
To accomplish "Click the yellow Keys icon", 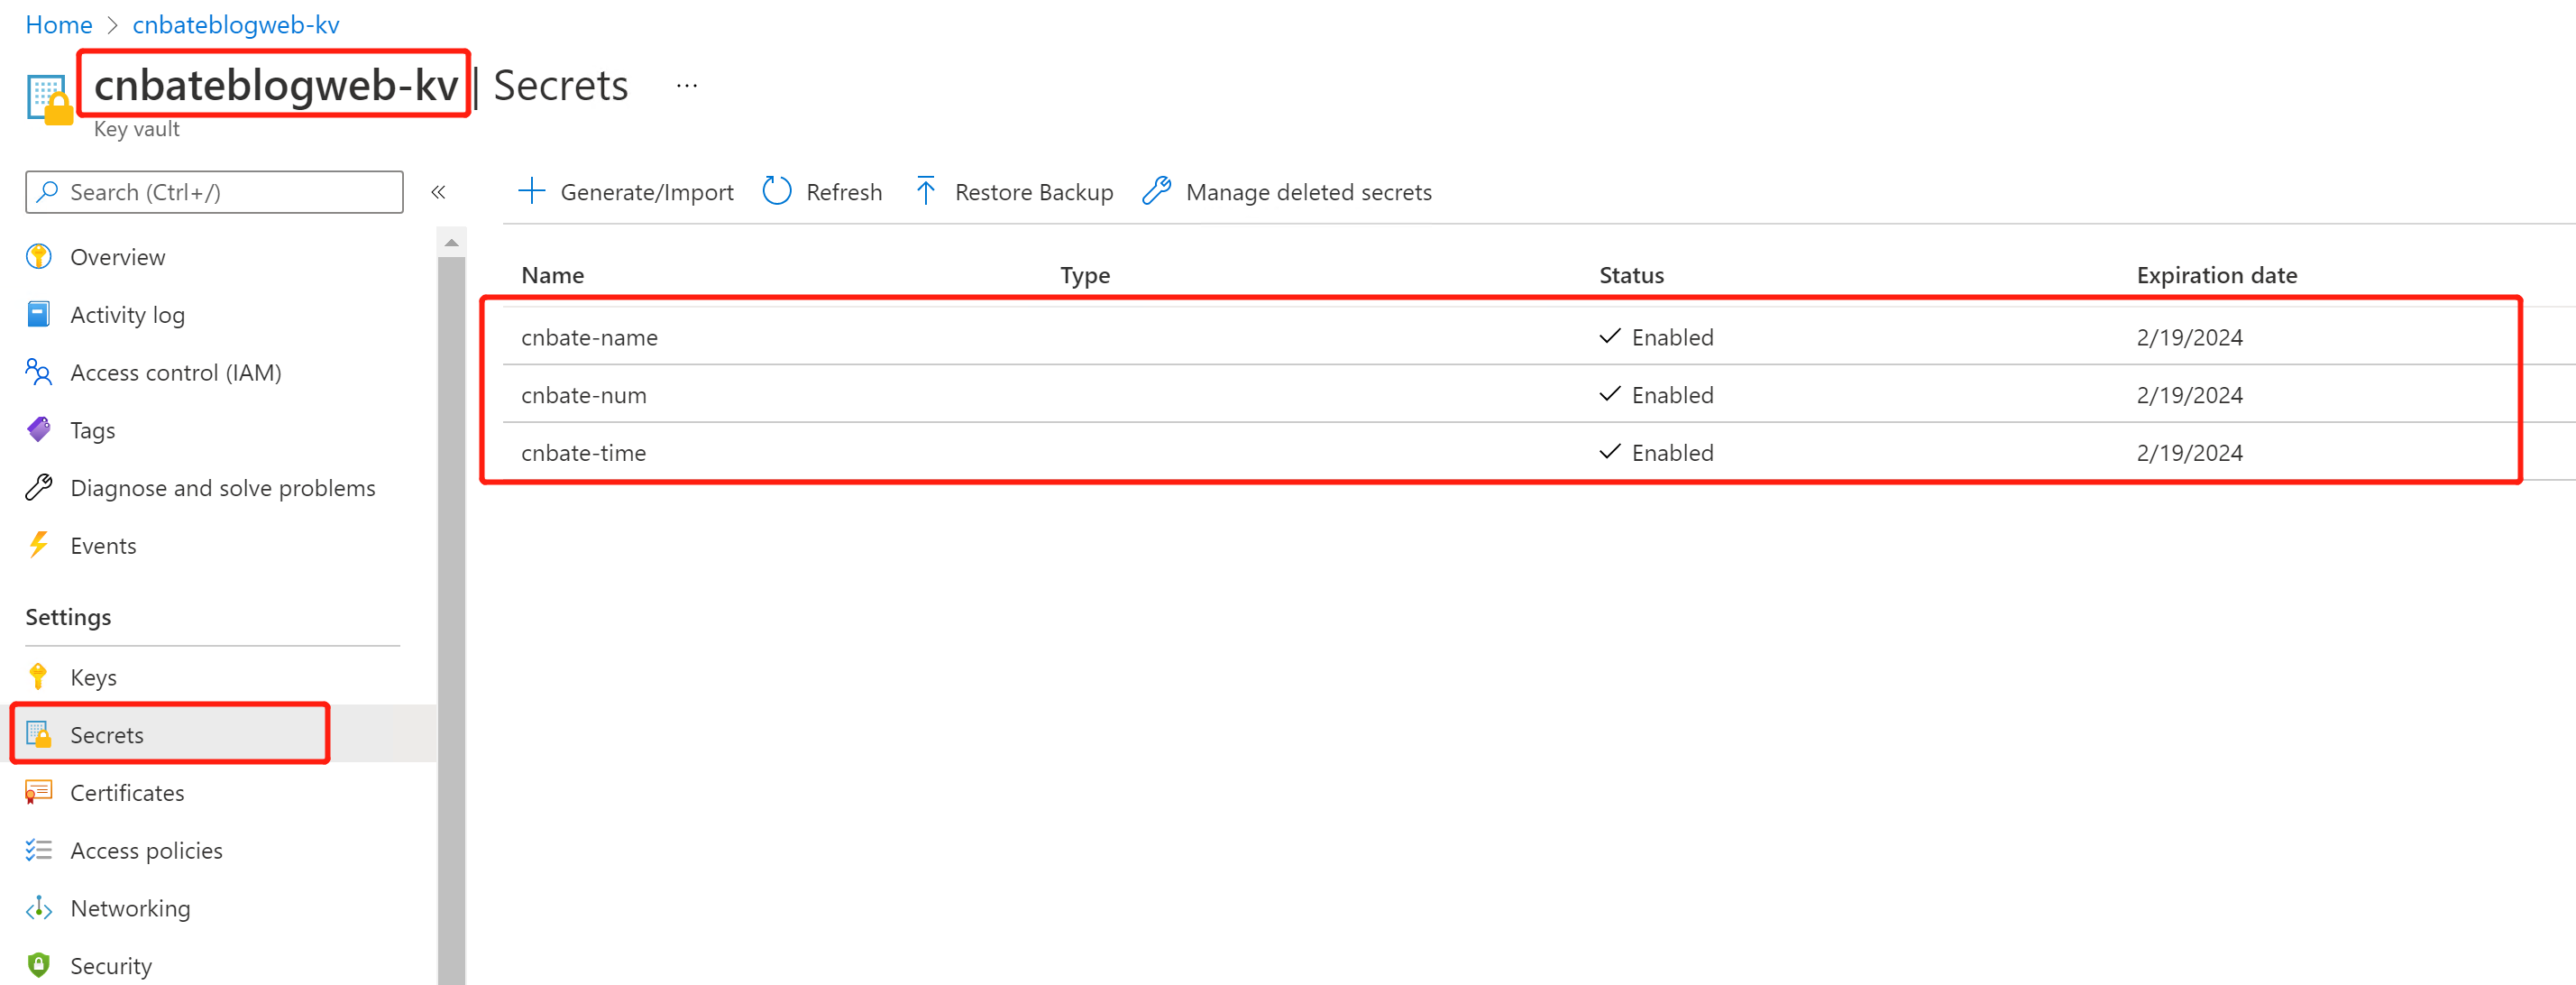I will click(x=39, y=677).
